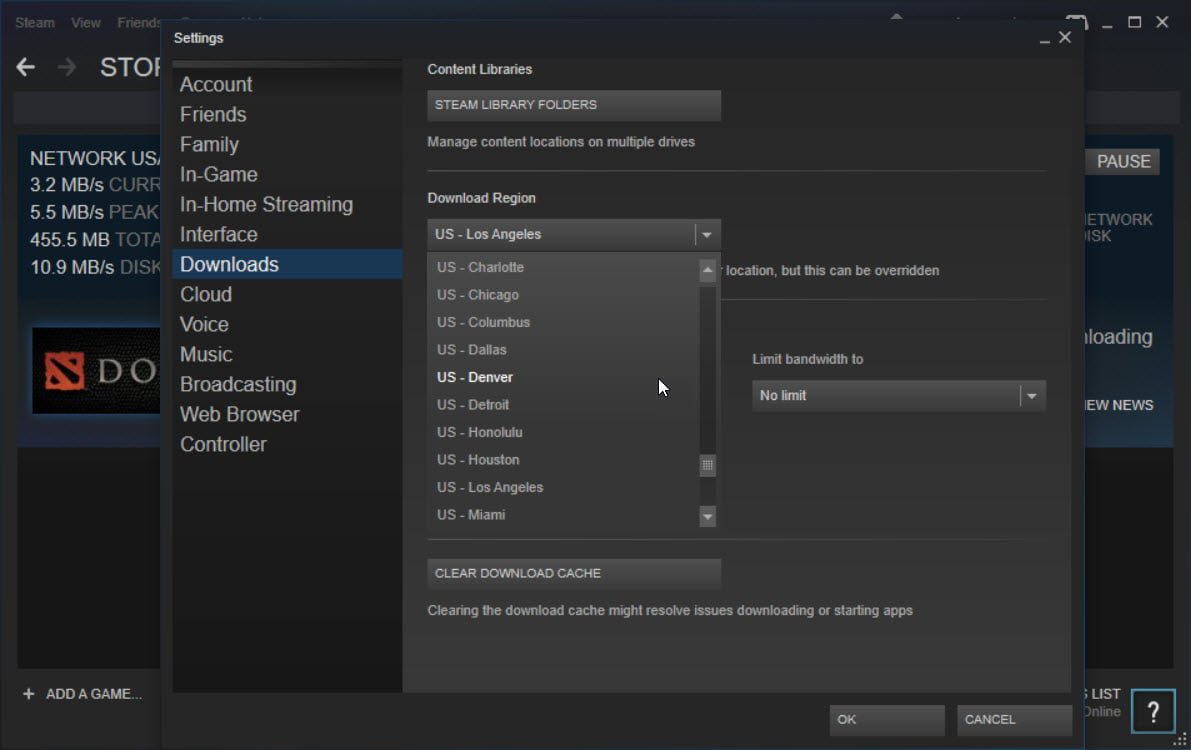Open the Account settings category
The height and width of the screenshot is (750, 1191).
point(287,84)
